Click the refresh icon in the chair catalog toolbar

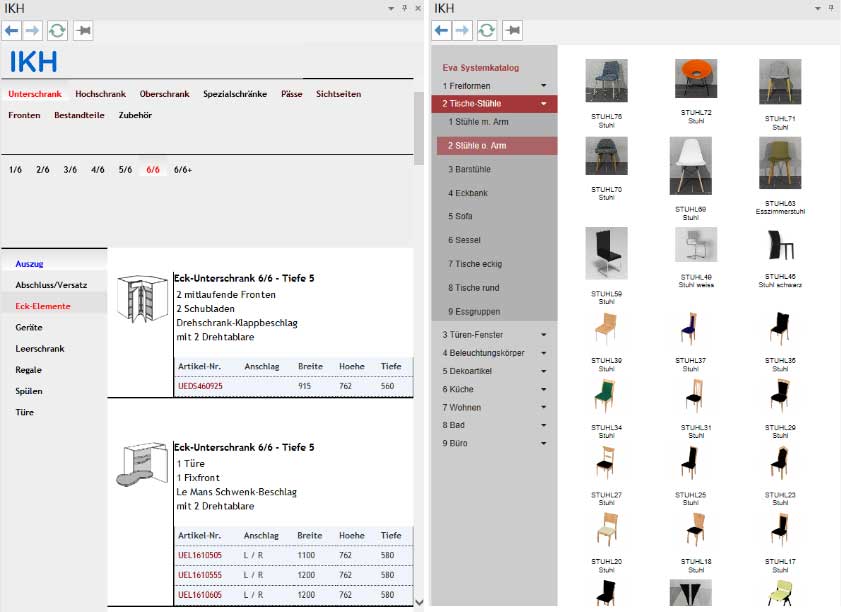pos(487,30)
